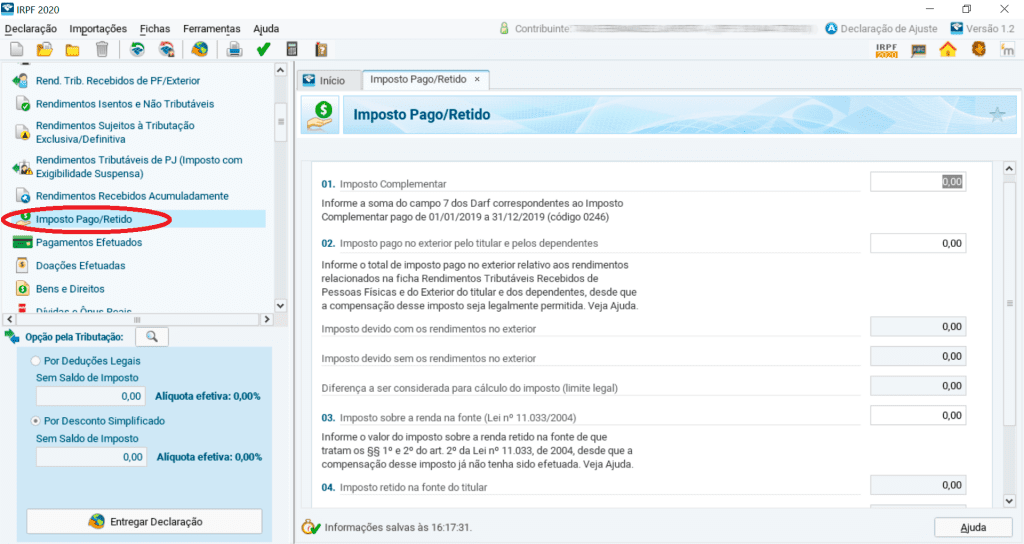The image size is (1024, 544).
Task: Open the calculator toolbar icon
Action: [x=292, y=50]
